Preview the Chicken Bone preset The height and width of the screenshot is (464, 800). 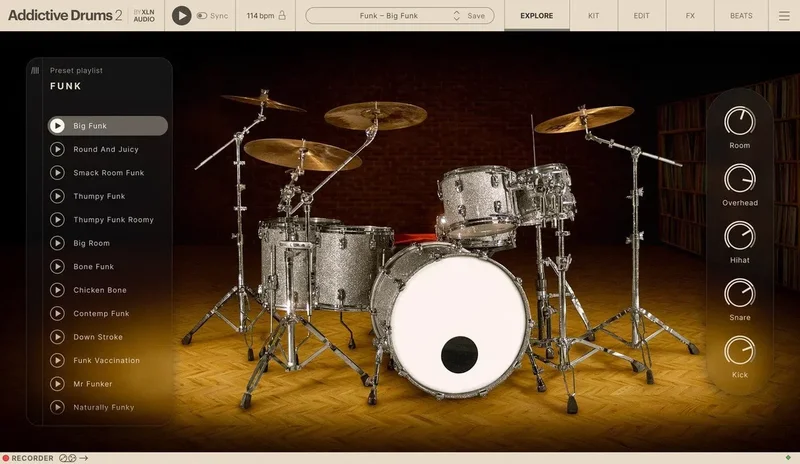pyautogui.click(x=57, y=290)
